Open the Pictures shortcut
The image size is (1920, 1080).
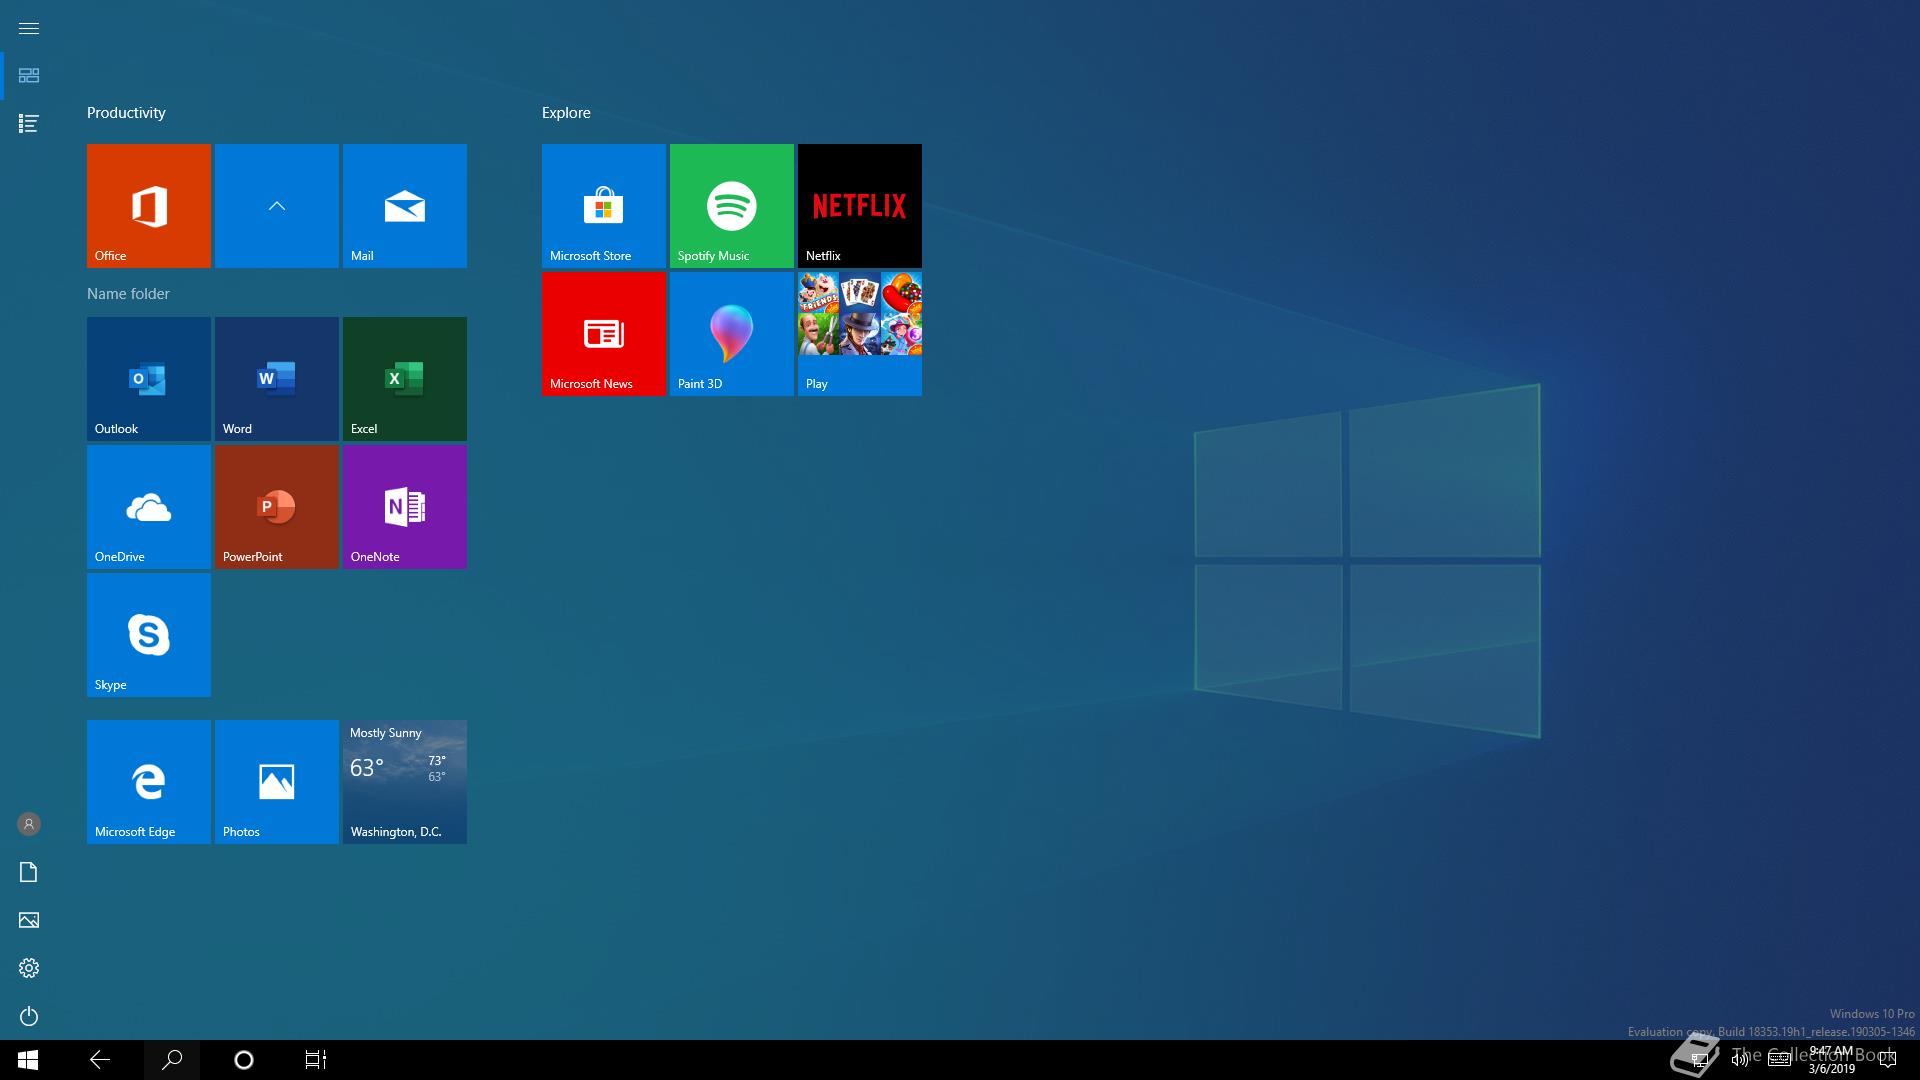(x=29, y=920)
